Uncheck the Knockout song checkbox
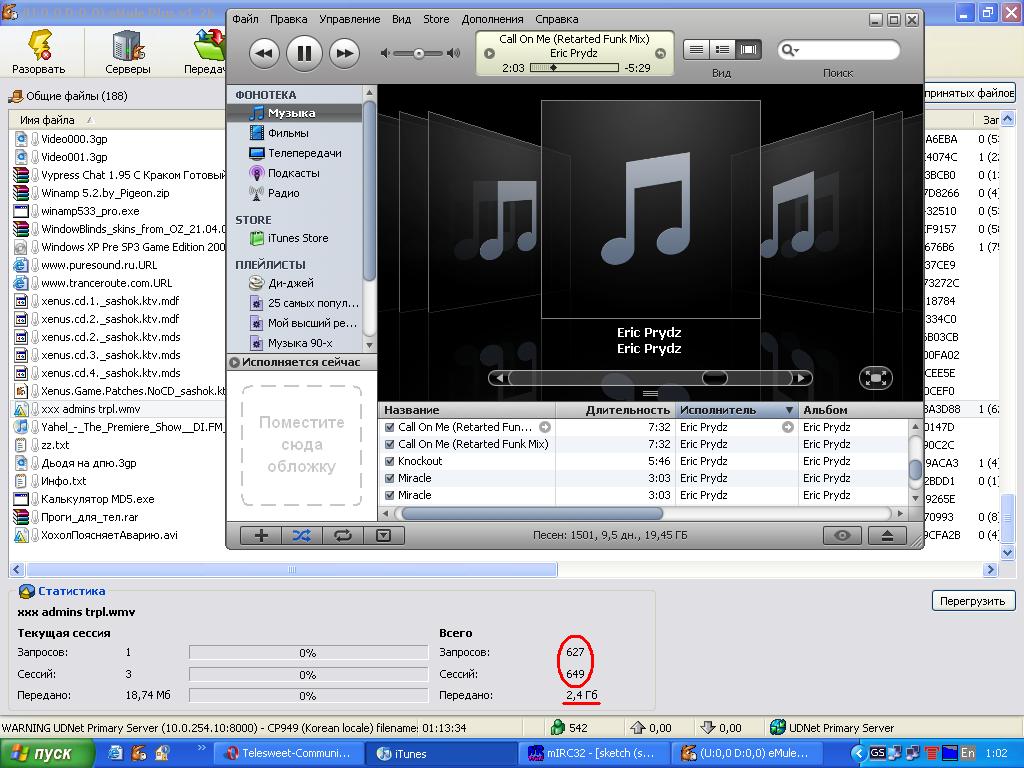 point(390,461)
